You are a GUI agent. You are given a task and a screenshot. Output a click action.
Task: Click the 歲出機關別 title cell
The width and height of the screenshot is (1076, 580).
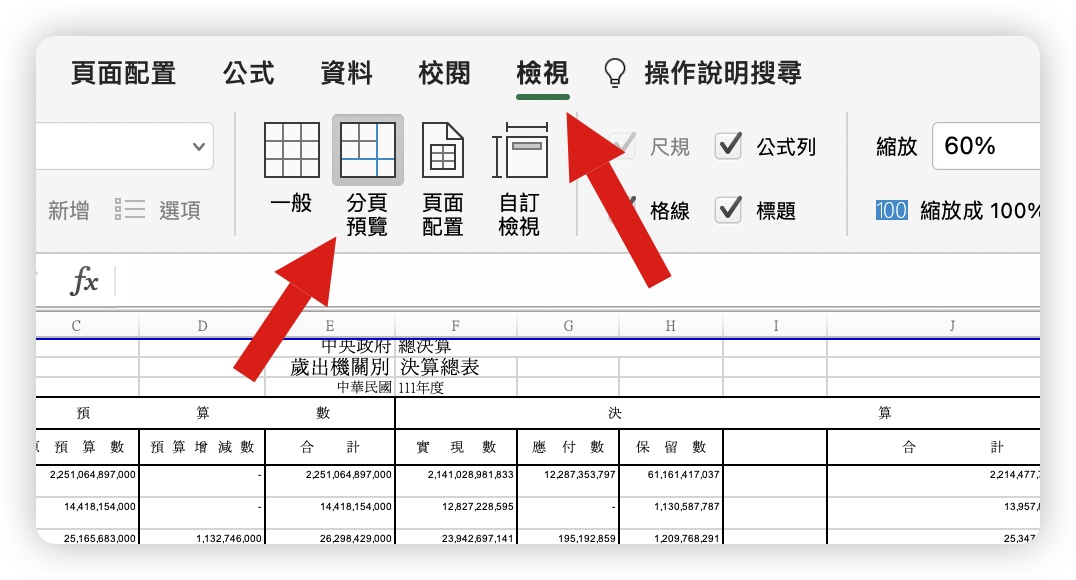[339, 367]
